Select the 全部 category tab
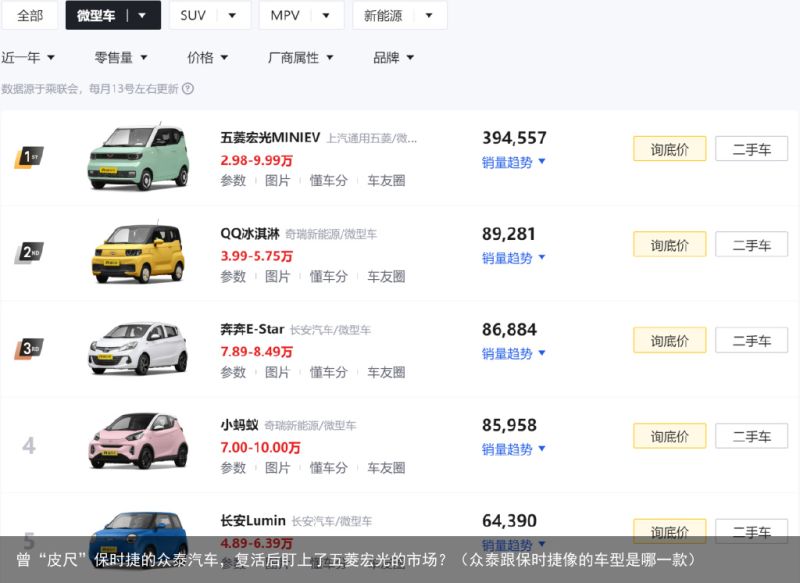 point(30,15)
